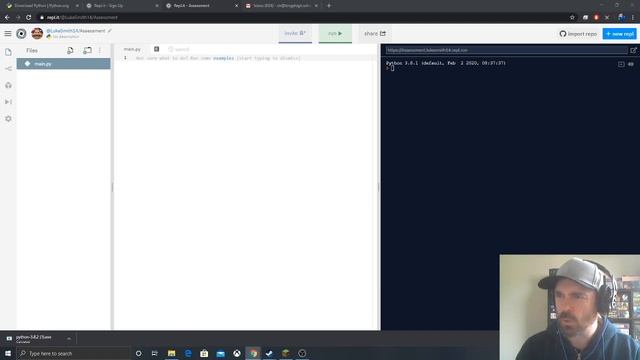Open the python download item in download bar
Viewport: 640px width, 360px height.
click(33, 339)
